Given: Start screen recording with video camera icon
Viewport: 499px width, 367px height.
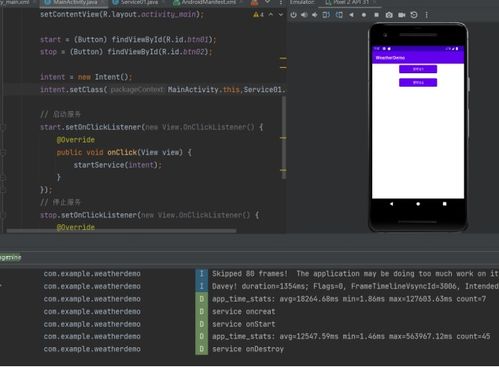Looking at the screenshot, I should pos(402,15).
